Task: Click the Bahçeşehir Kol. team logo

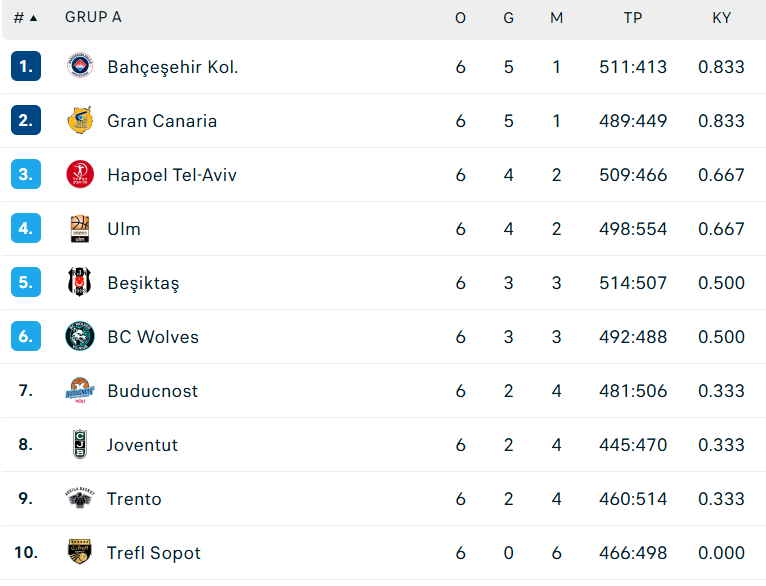Action: point(80,66)
